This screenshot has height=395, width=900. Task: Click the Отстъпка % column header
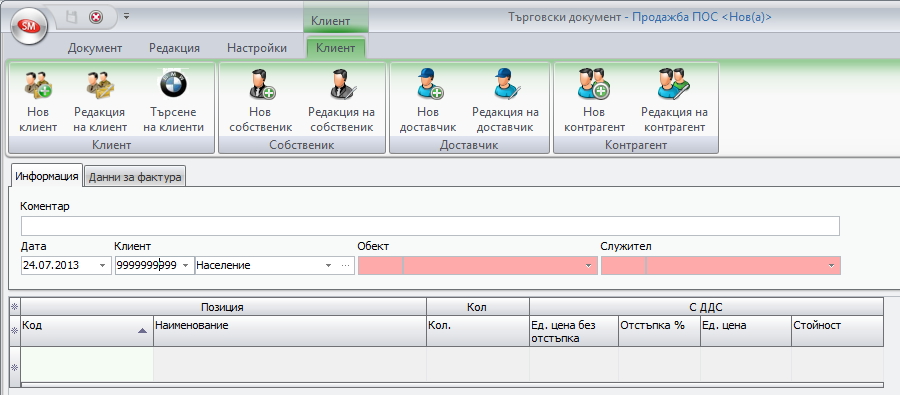659,331
